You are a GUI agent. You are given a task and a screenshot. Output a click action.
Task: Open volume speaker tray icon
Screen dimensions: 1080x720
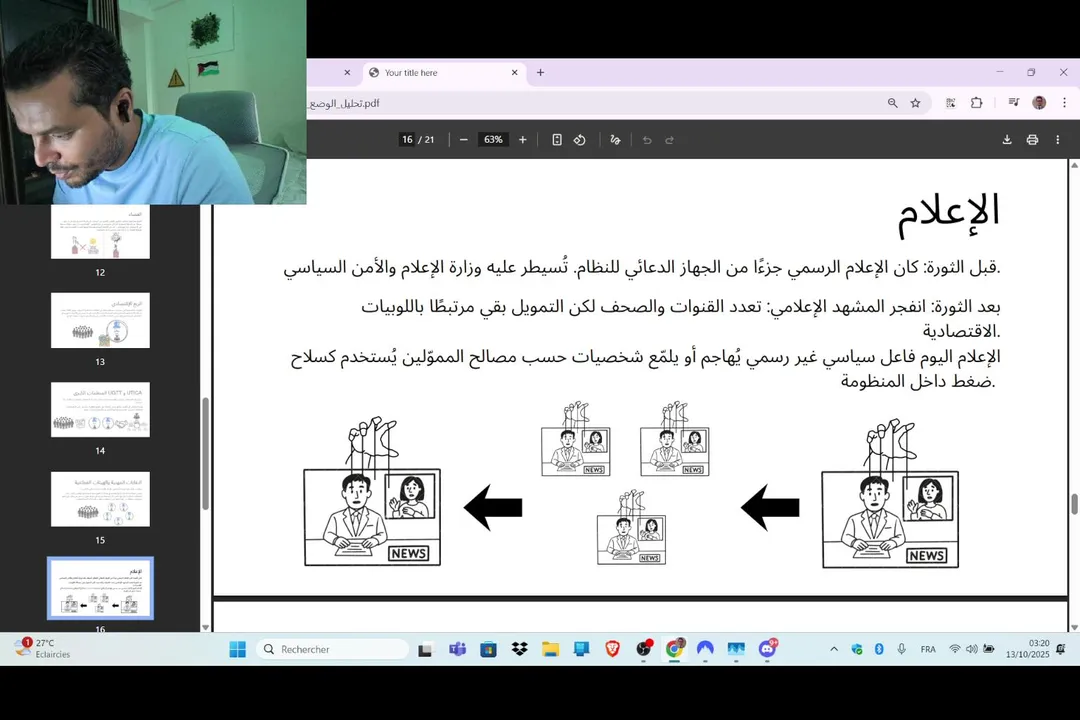pos(971,649)
